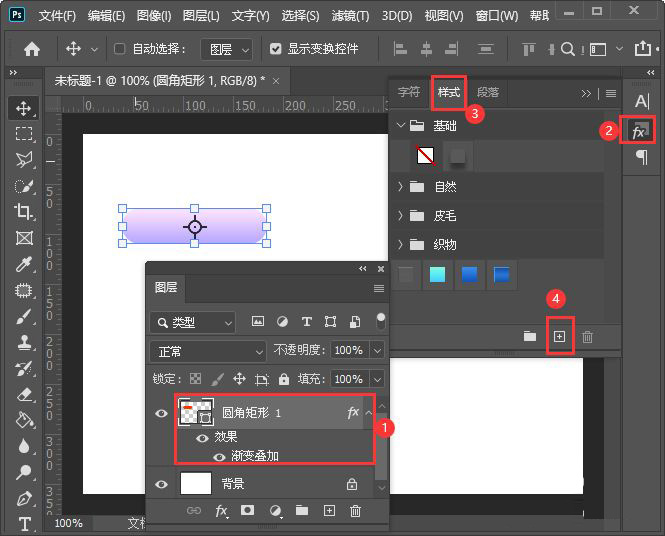Apply the last dark-blue style swatch
The width and height of the screenshot is (665, 536).
coord(502,275)
